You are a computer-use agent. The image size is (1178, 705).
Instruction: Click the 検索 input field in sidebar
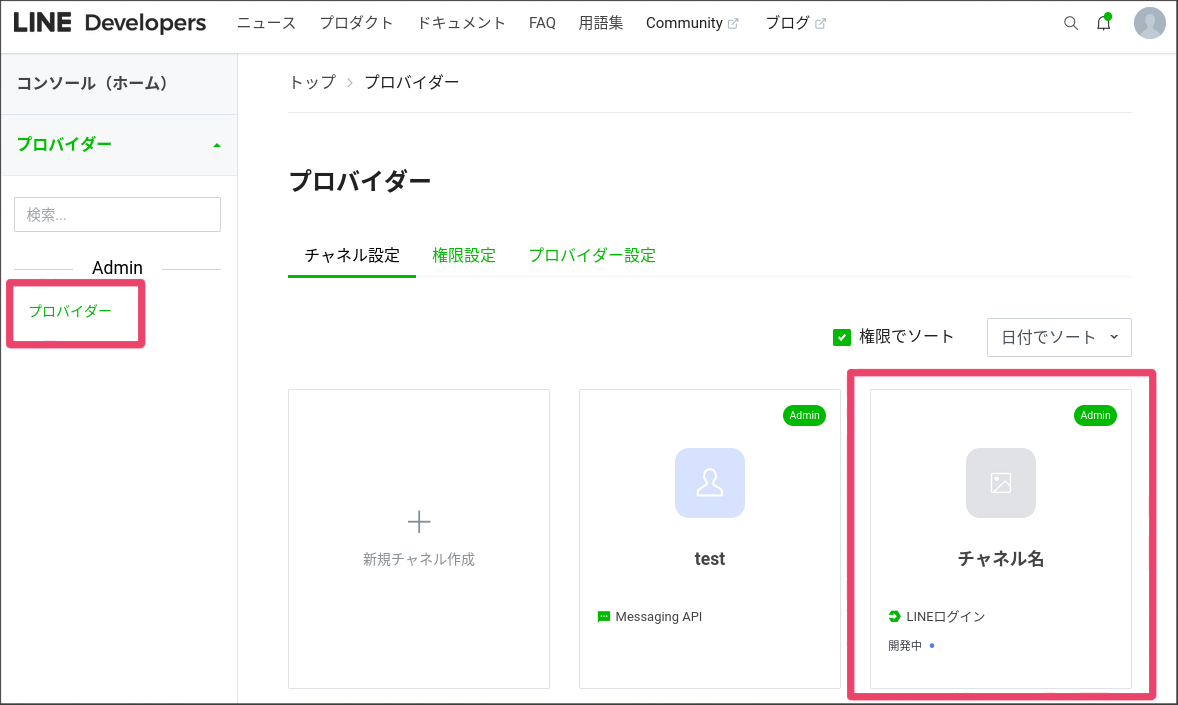pos(117,214)
